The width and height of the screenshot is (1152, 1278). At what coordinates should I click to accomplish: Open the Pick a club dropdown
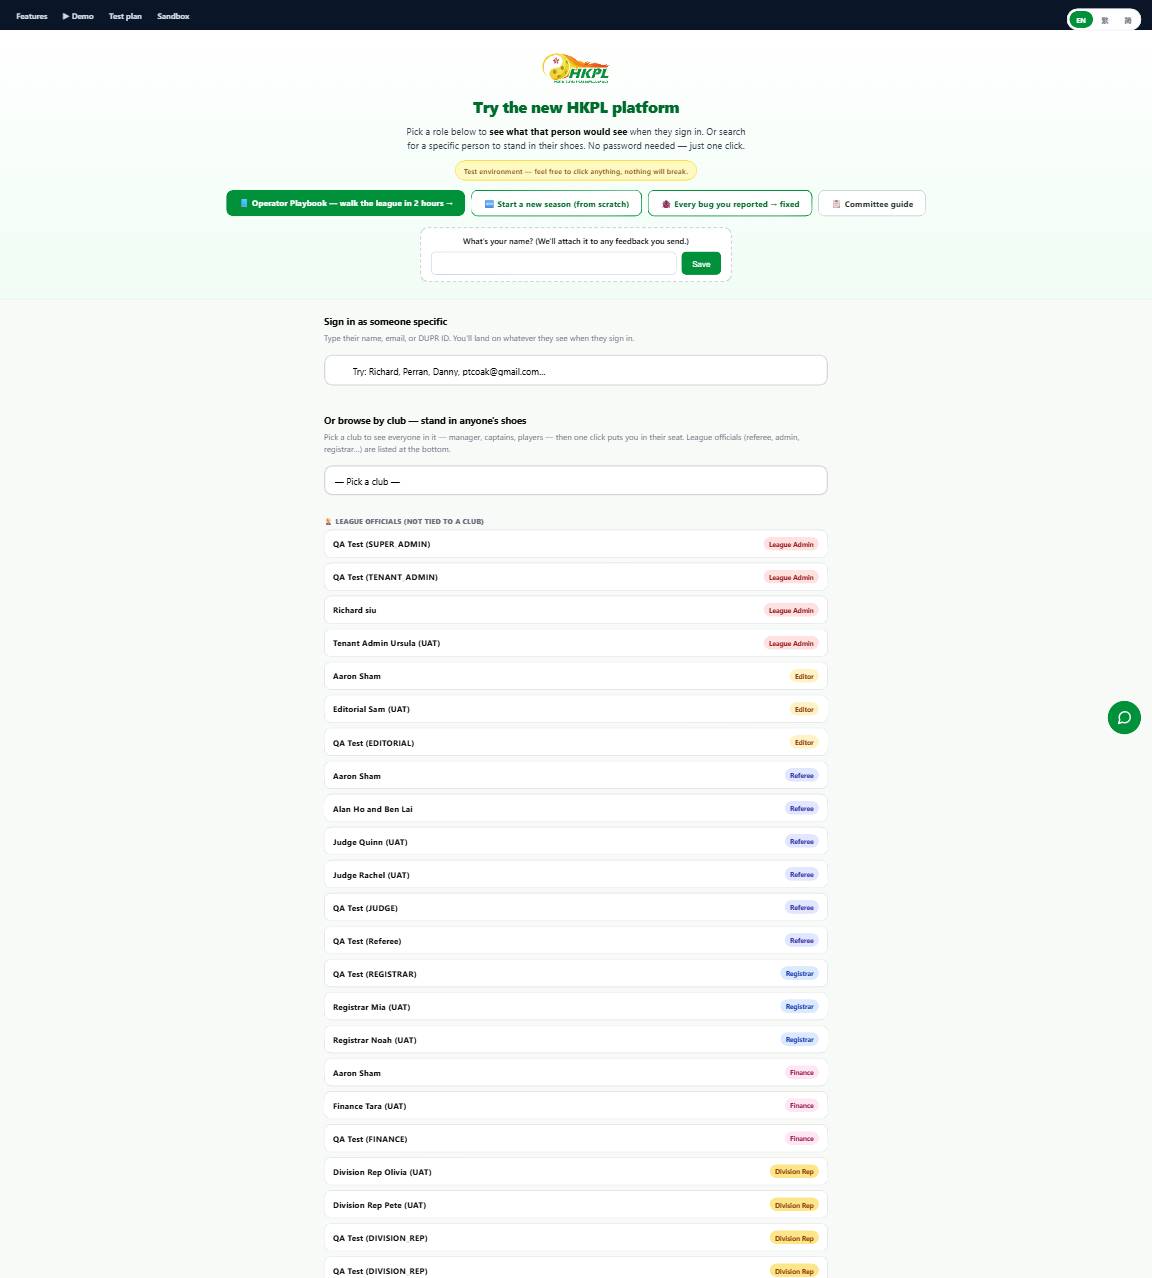(576, 481)
